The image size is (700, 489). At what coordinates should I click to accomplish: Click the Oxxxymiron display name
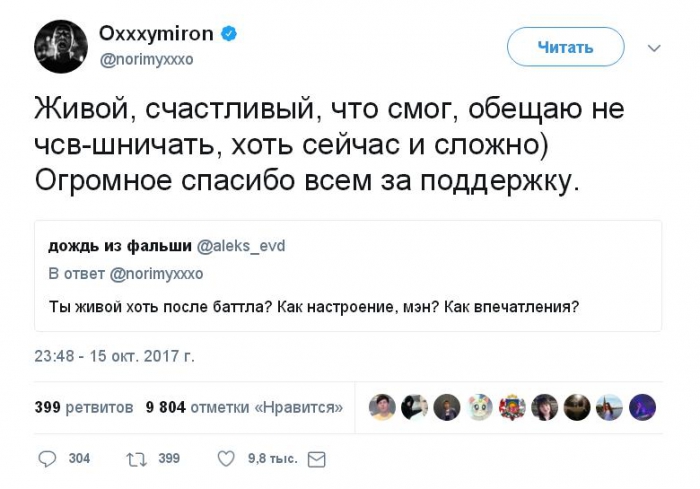[x=155, y=34]
